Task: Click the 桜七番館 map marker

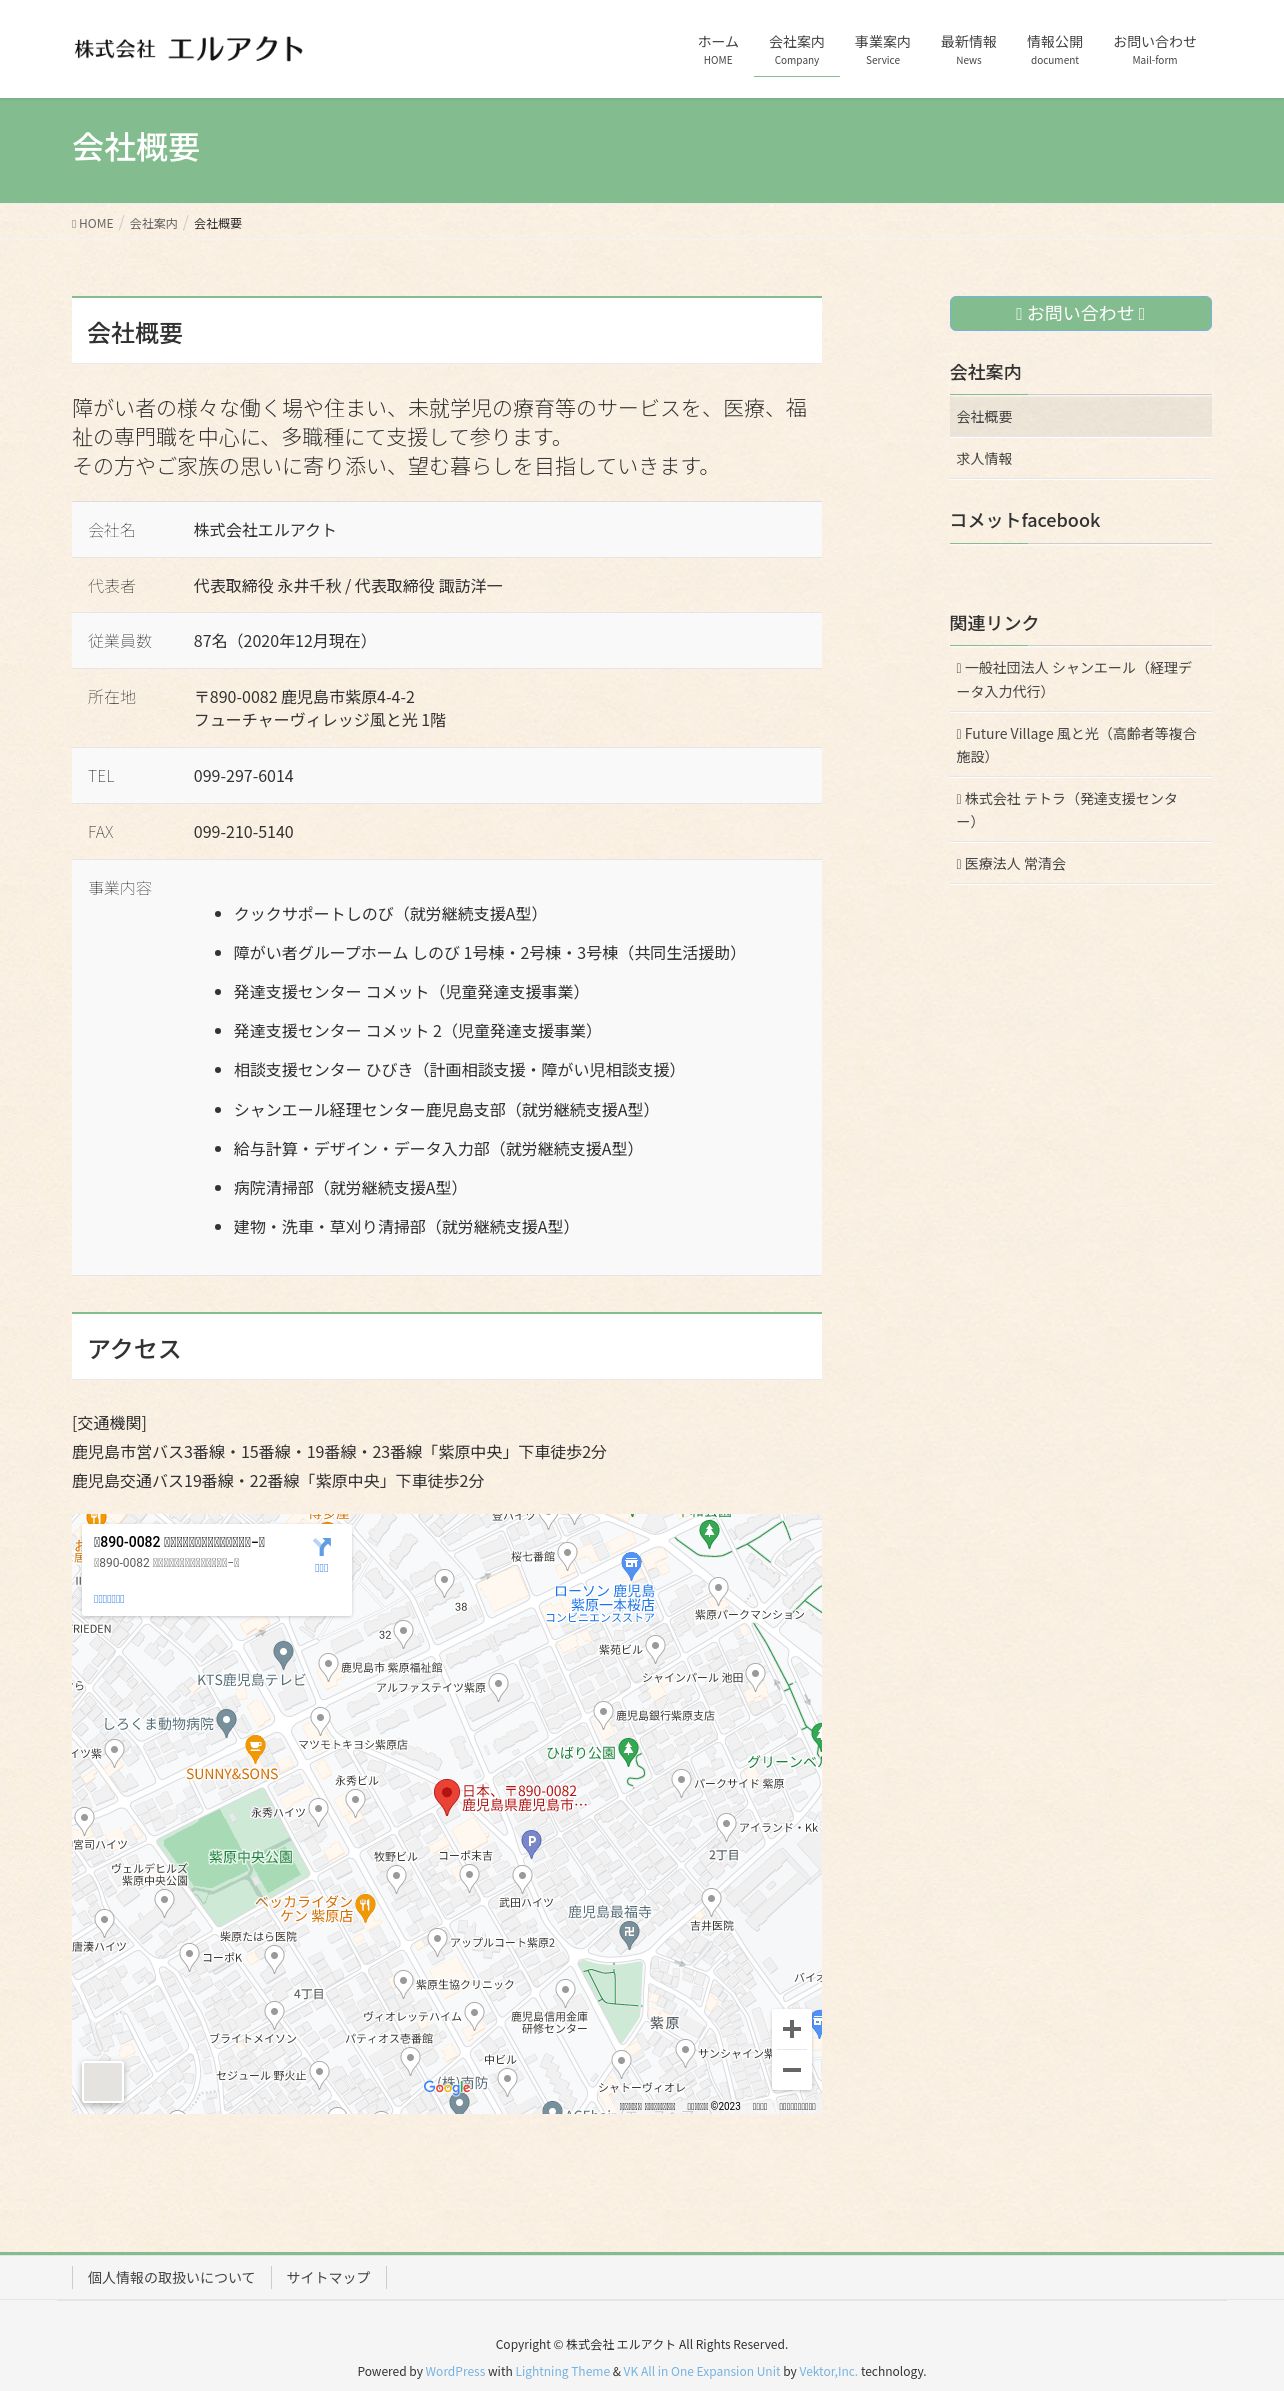Action: point(567,1555)
